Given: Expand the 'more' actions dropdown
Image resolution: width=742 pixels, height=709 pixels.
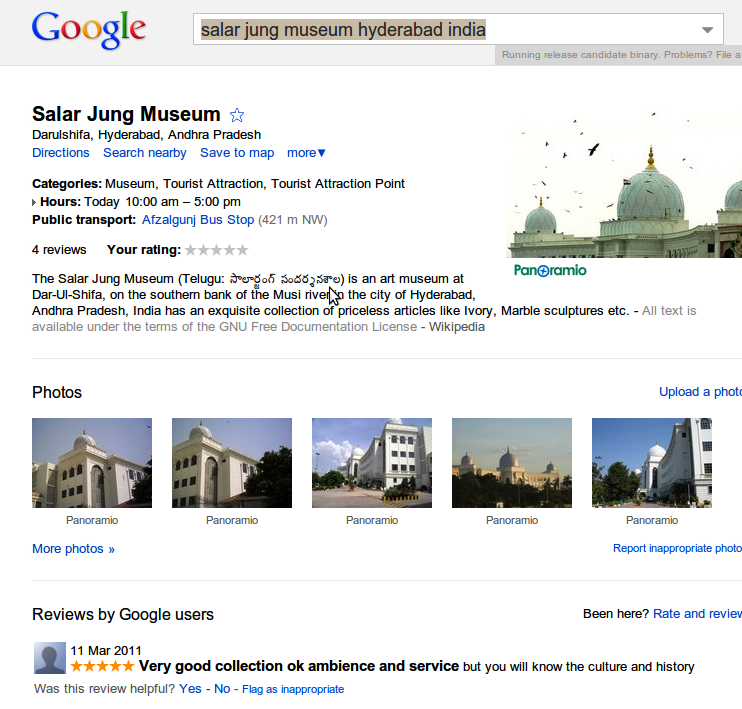Looking at the screenshot, I should pos(306,153).
